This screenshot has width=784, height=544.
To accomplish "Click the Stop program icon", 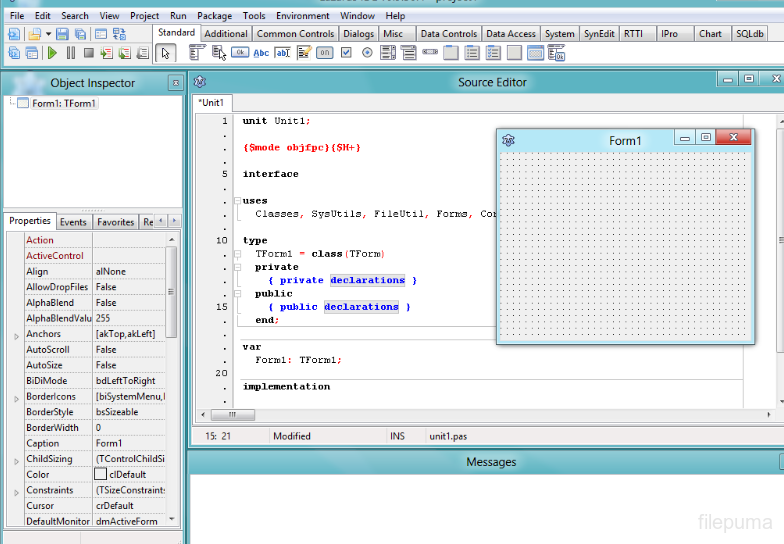I will [x=89, y=53].
